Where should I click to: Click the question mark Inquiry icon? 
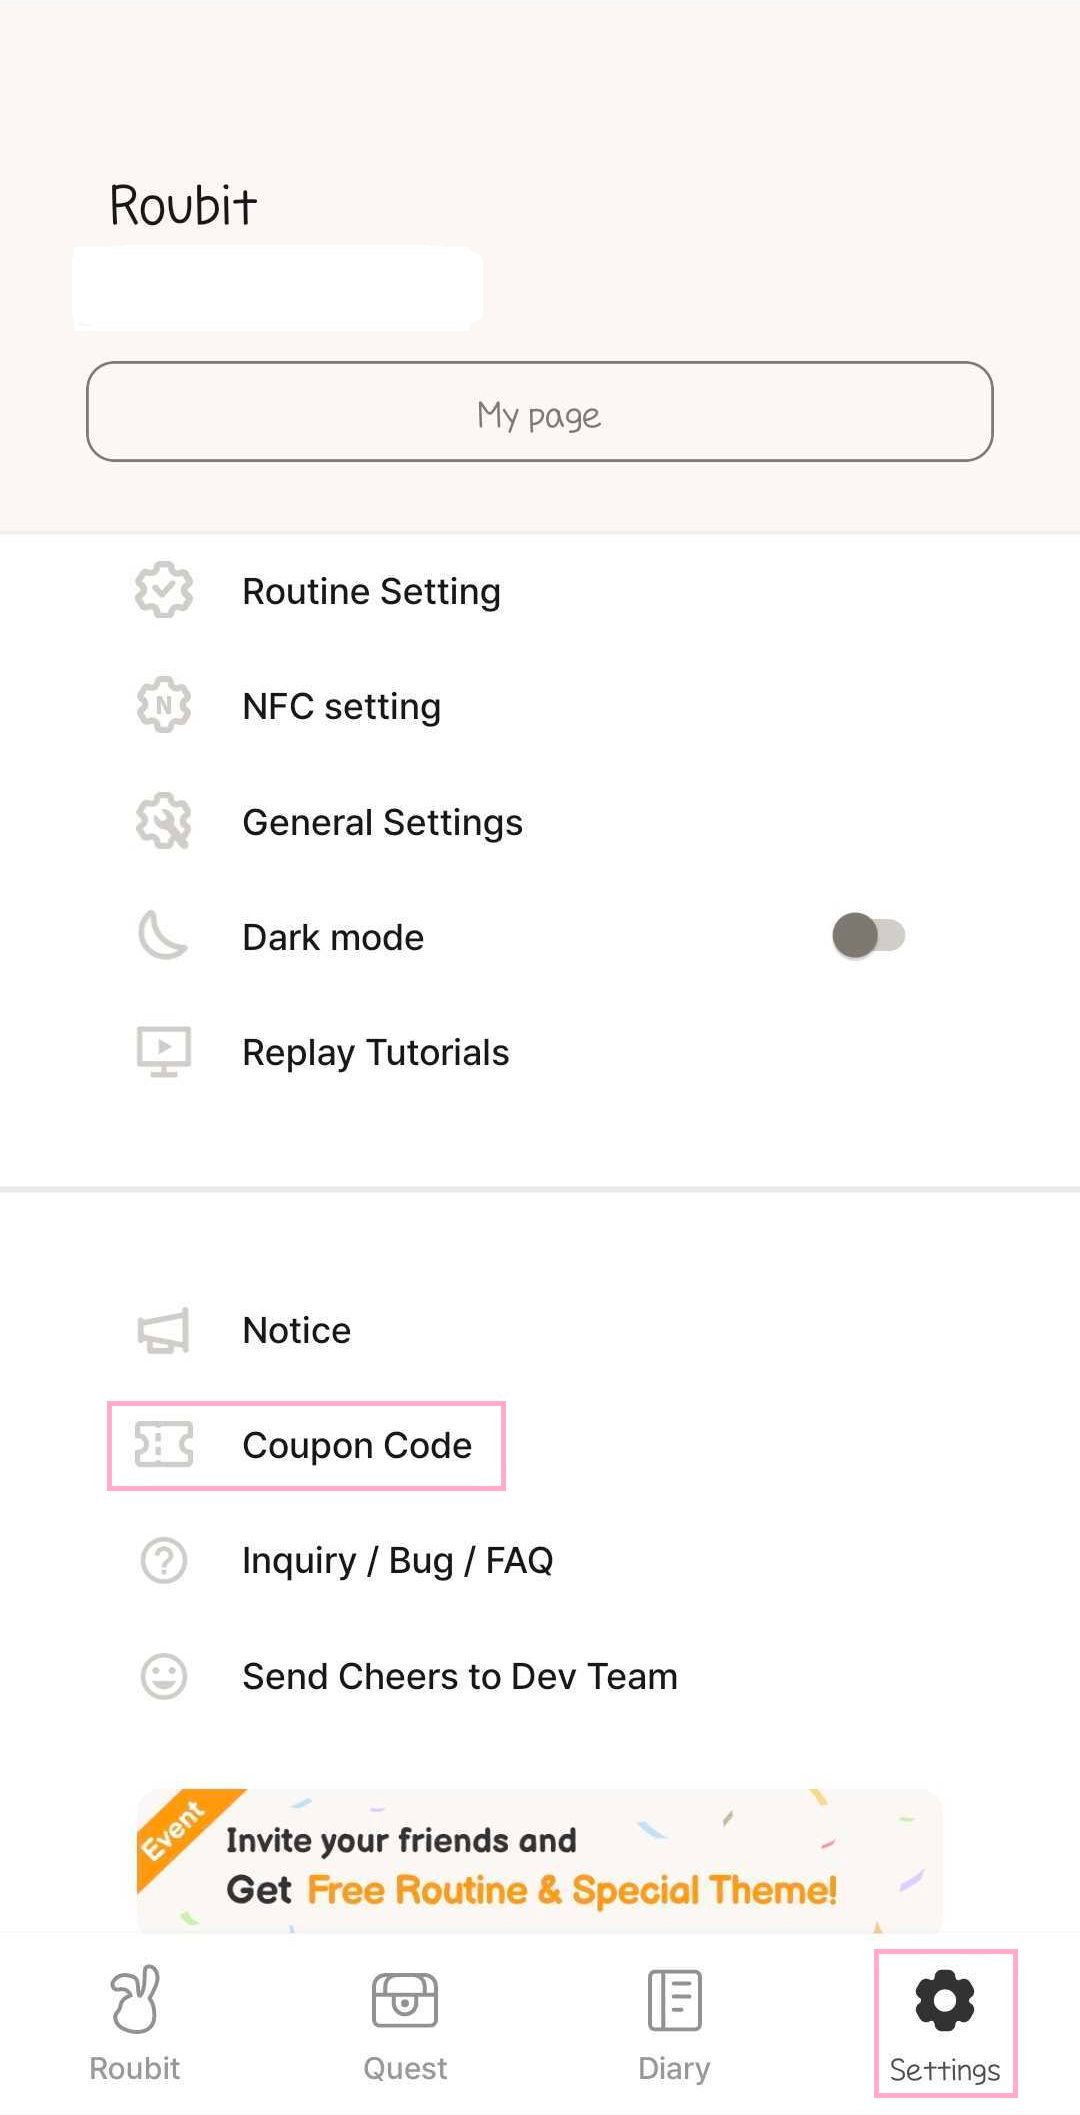[164, 1560]
